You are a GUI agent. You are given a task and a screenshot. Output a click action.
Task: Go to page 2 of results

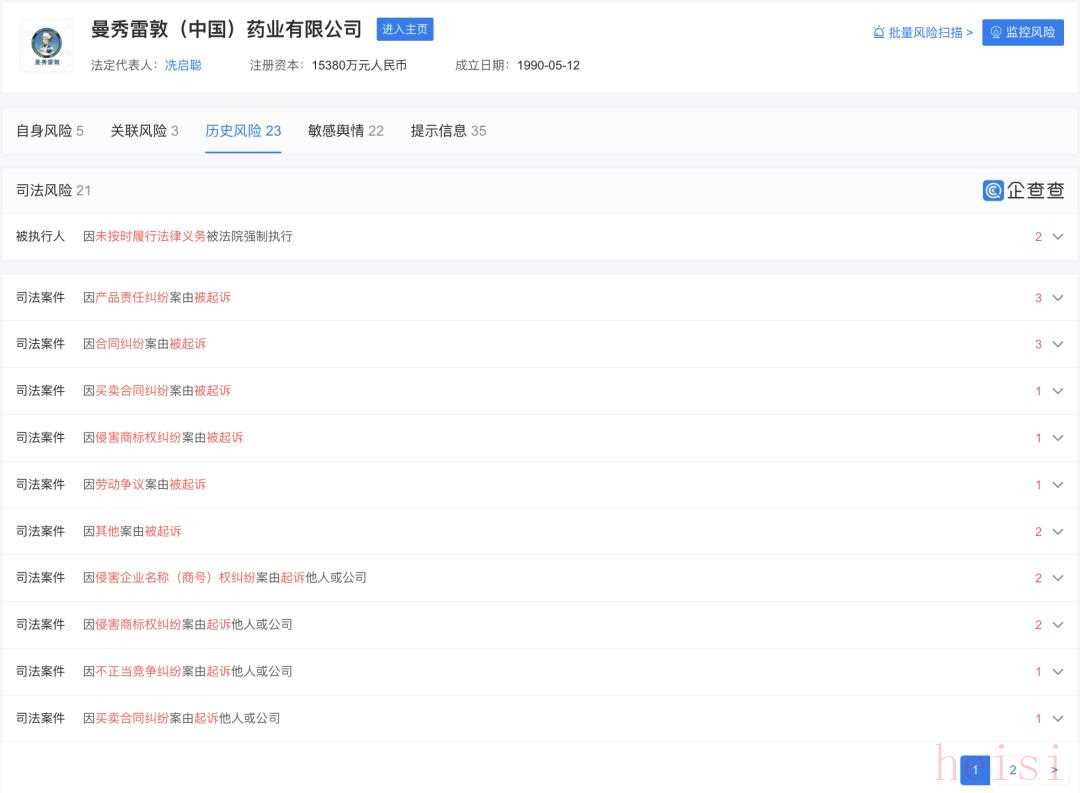(1012, 770)
